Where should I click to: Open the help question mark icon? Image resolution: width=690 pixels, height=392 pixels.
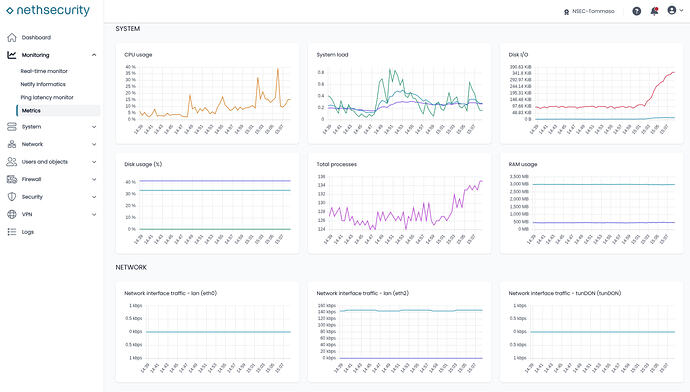pyautogui.click(x=636, y=11)
